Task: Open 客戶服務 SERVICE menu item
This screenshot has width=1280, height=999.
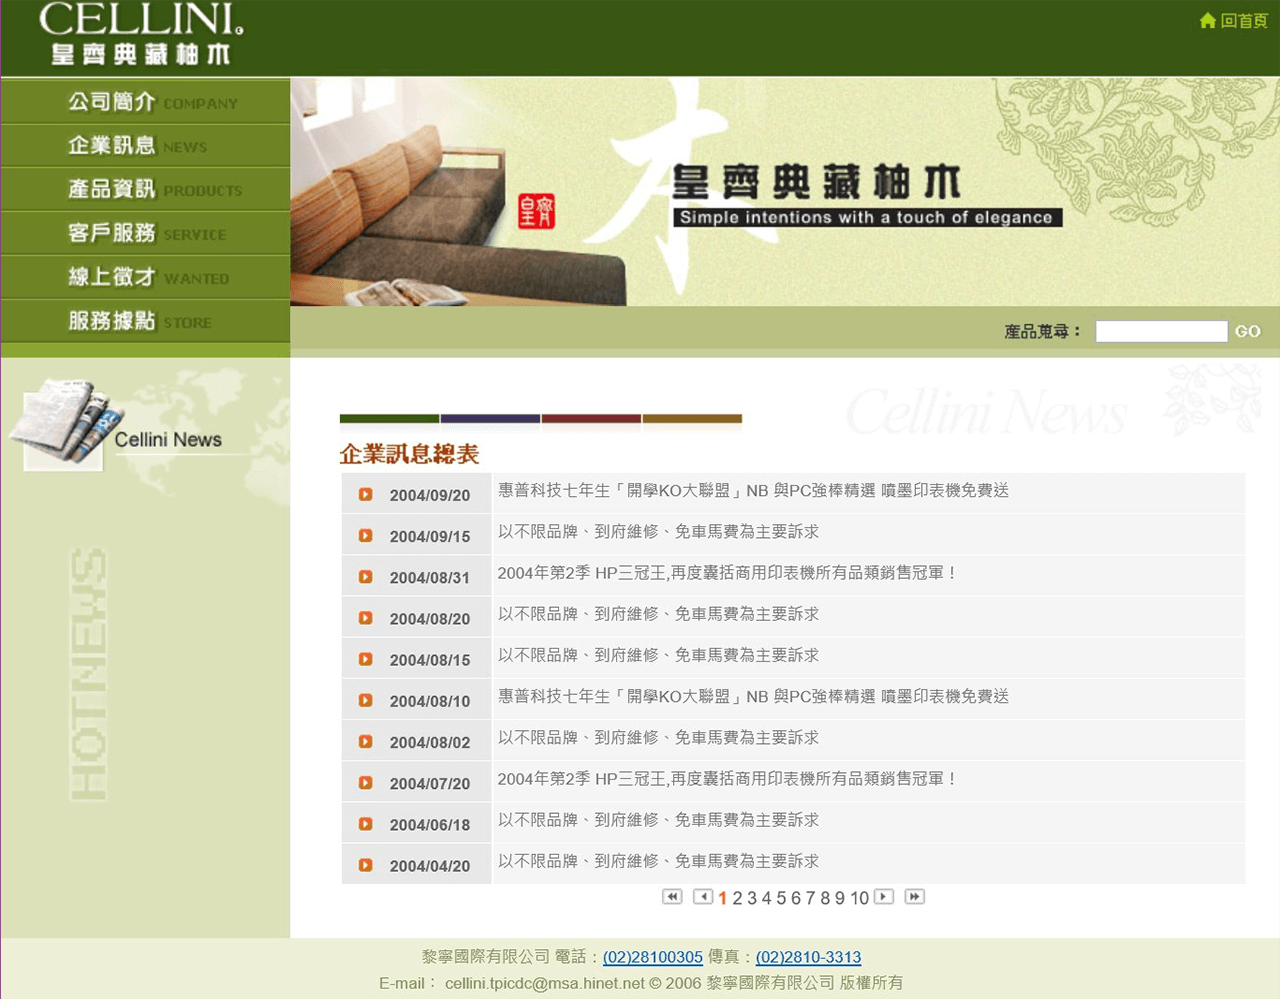Action: (x=146, y=234)
